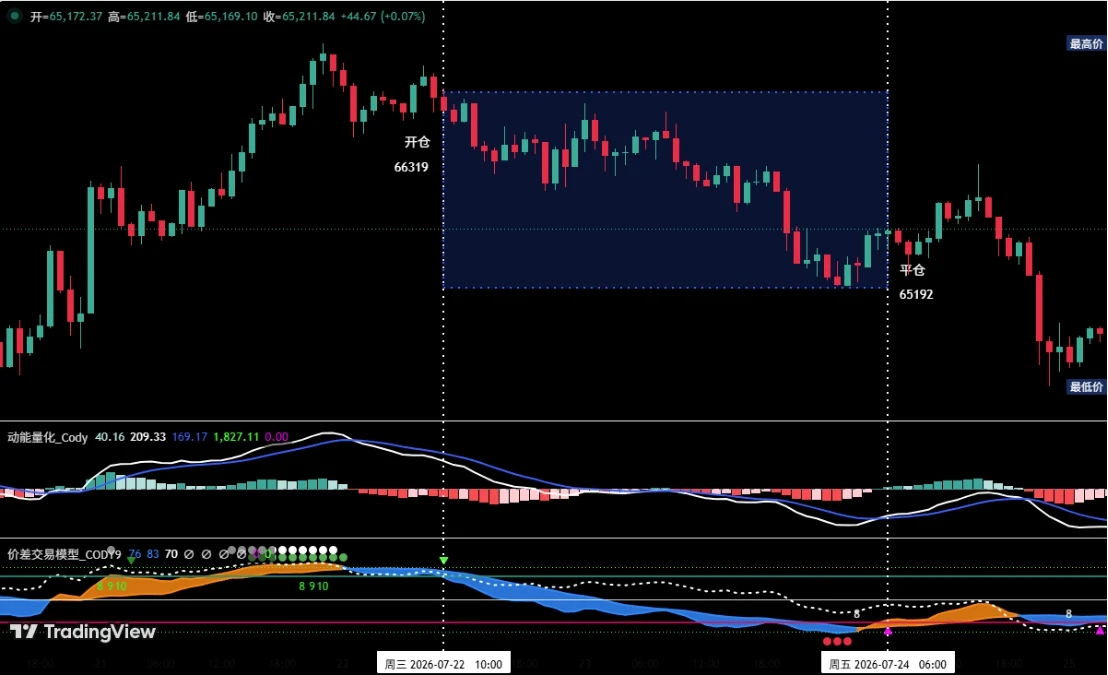Click the green 1,827.11 indicator value

click(236, 437)
